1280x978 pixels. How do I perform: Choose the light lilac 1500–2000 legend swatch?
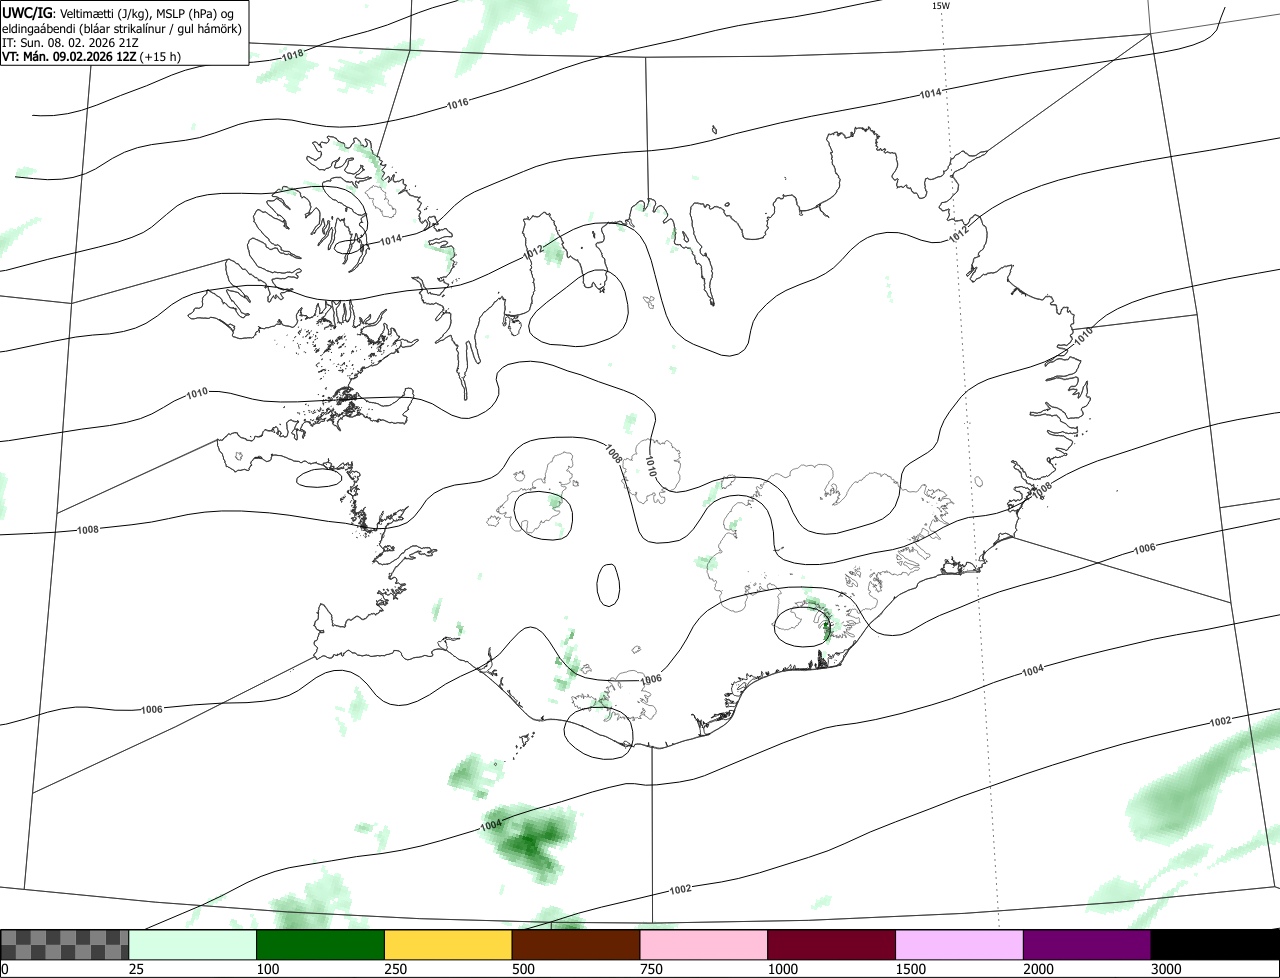coord(959,945)
